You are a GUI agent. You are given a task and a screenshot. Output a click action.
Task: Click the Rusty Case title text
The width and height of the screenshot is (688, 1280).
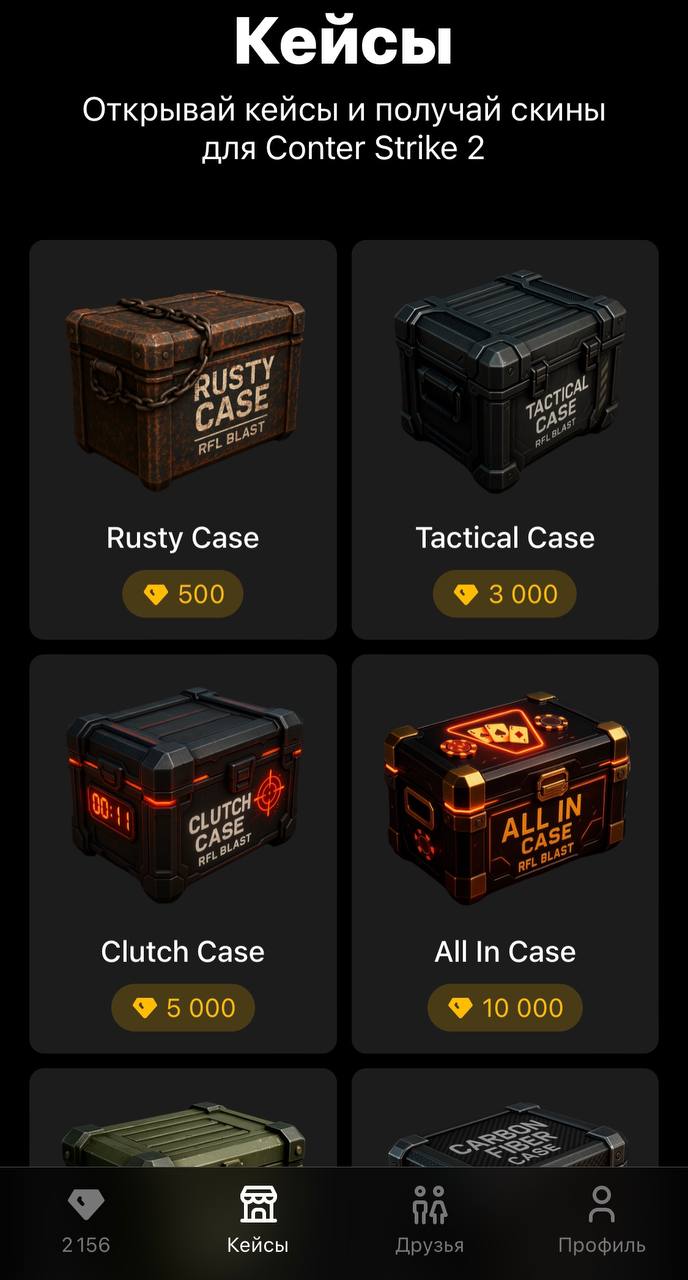point(183,538)
